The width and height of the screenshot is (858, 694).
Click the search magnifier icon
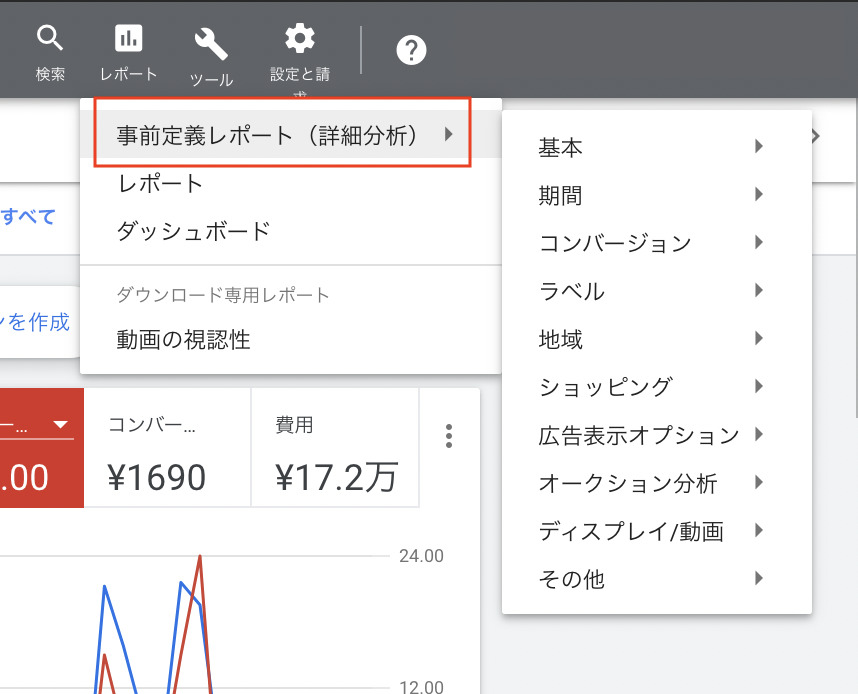pos(50,40)
